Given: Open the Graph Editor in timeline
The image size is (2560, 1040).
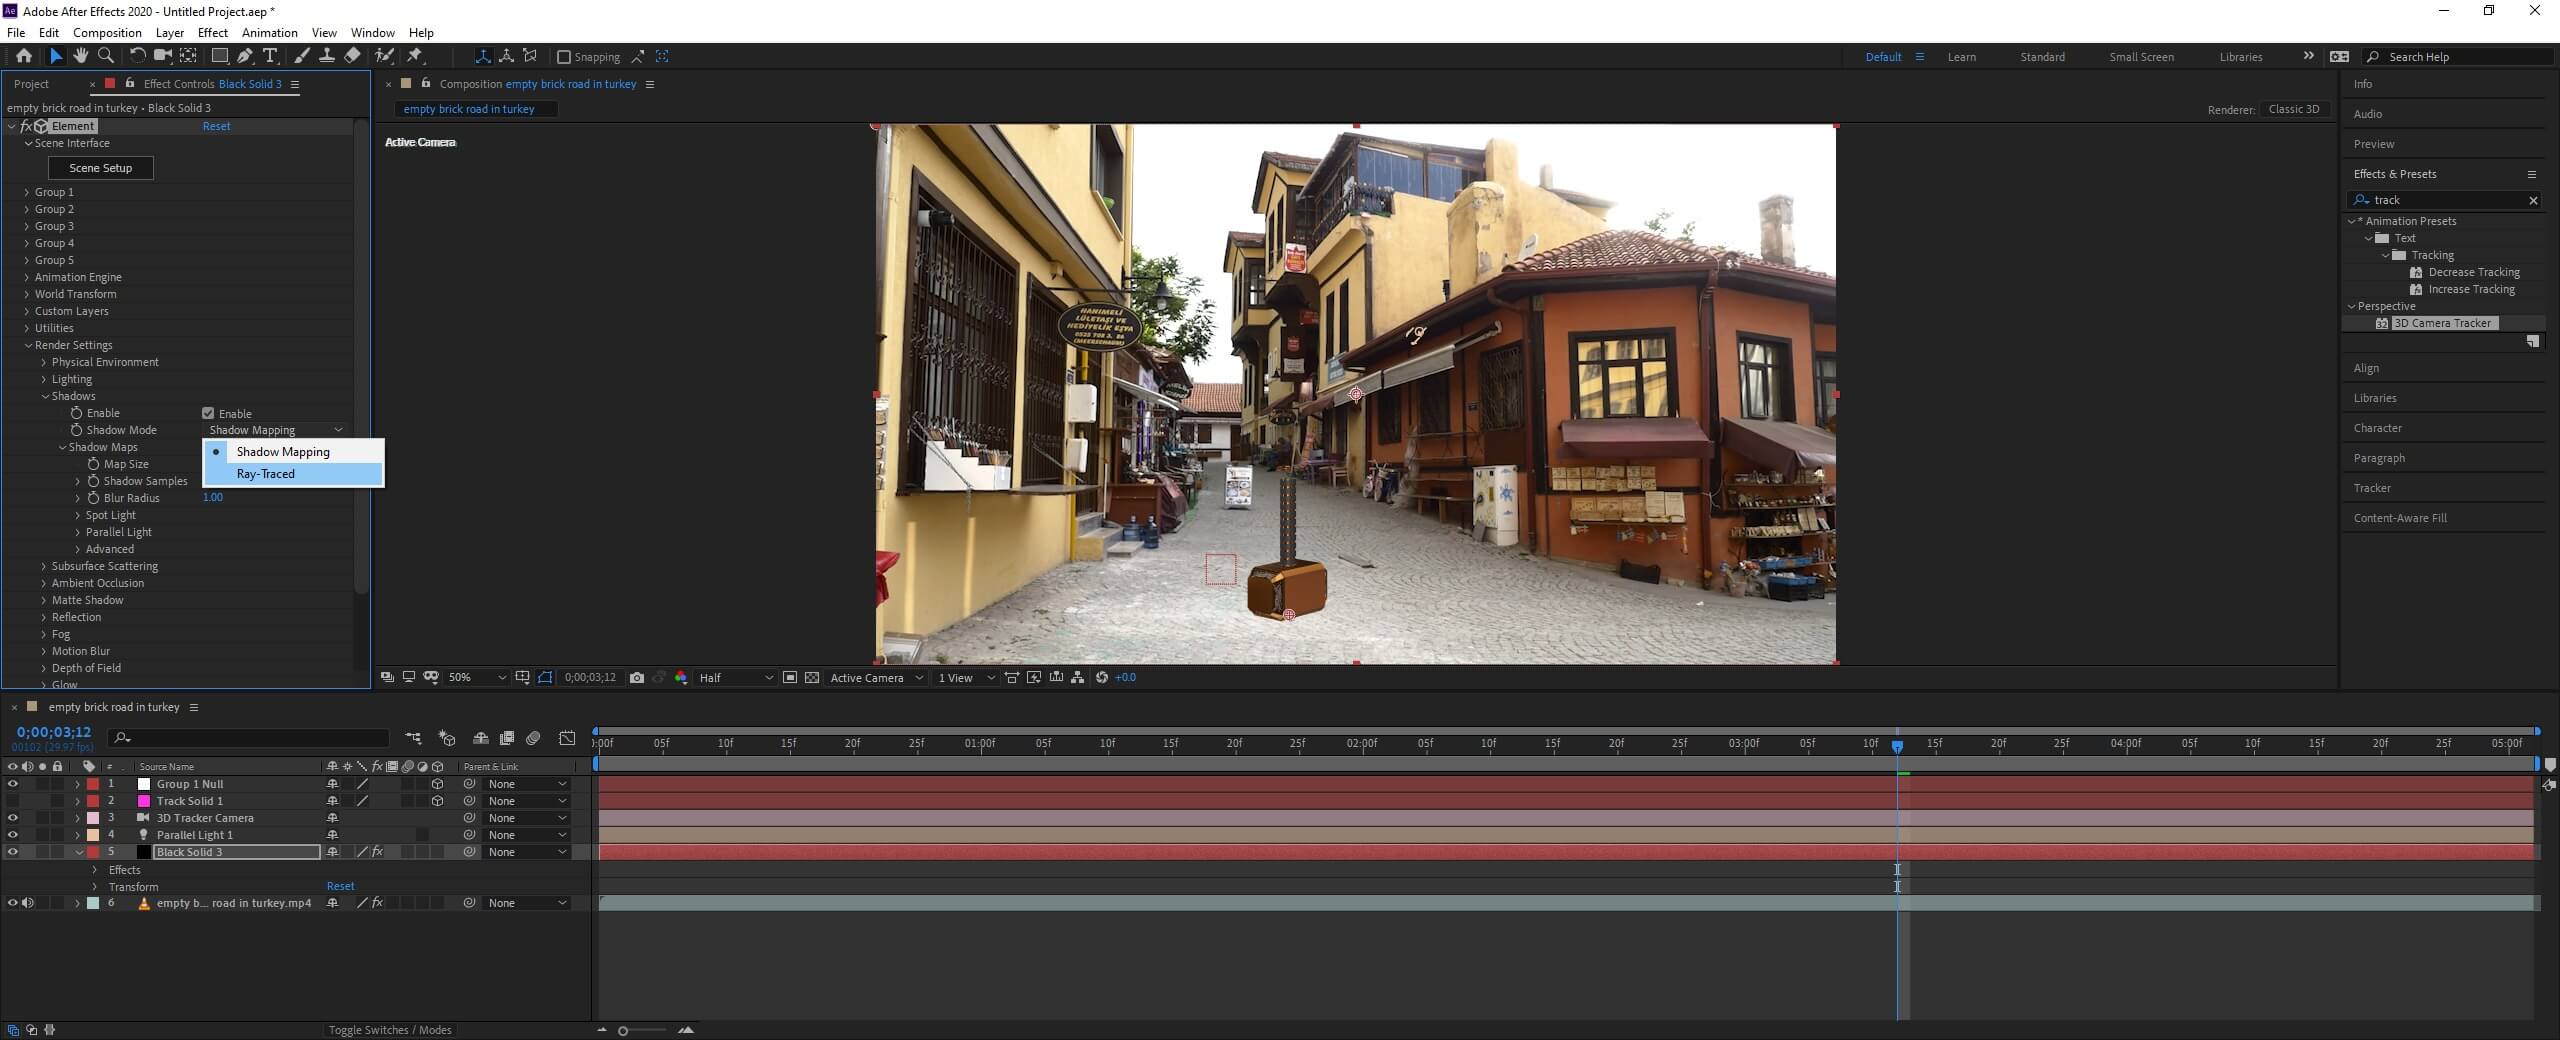Looking at the screenshot, I should 567,738.
